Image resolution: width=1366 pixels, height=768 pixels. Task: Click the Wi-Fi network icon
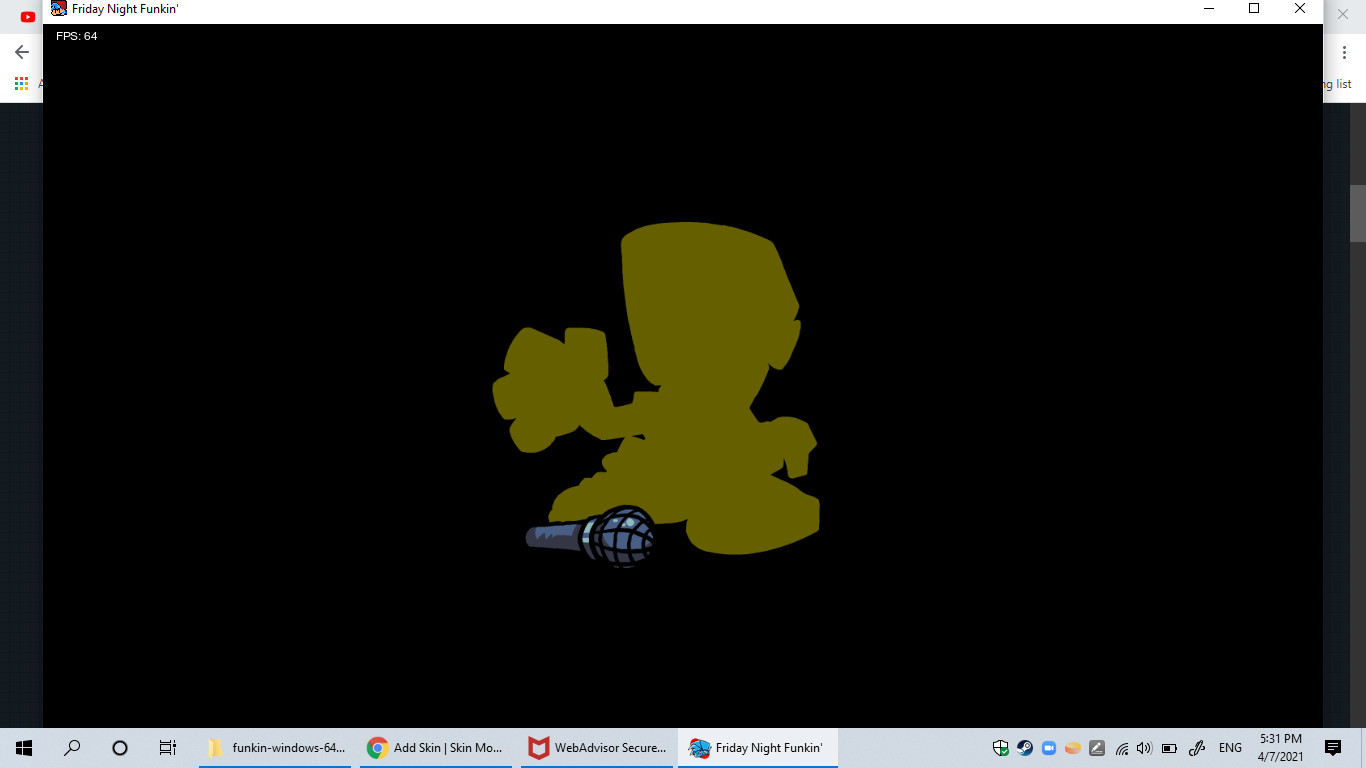(1121, 748)
